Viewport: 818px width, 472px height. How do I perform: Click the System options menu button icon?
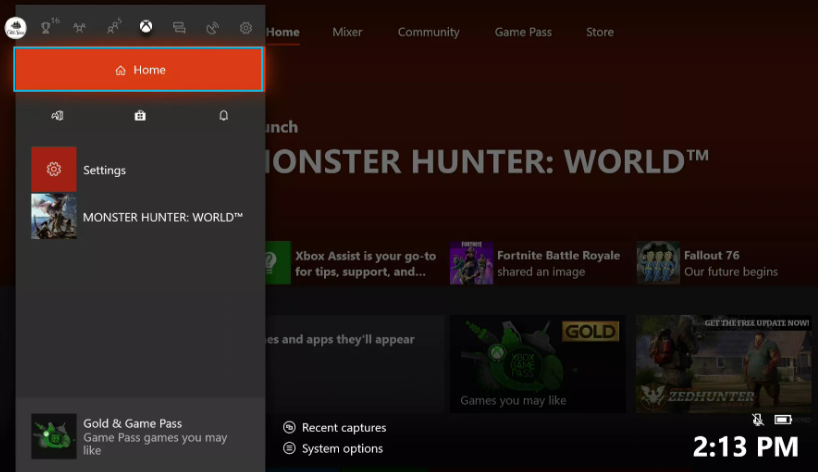click(x=289, y=448)
